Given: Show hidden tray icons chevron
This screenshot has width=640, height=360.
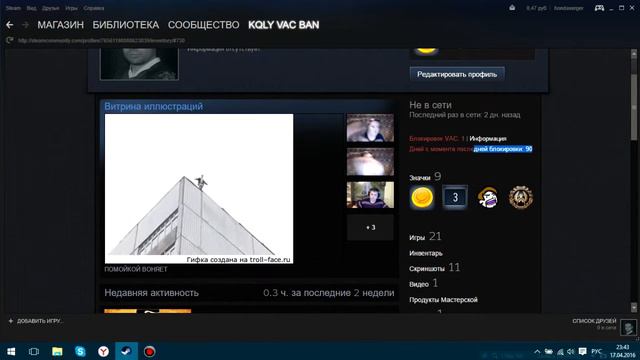Looking at the screenshot, I should (537, 351).
